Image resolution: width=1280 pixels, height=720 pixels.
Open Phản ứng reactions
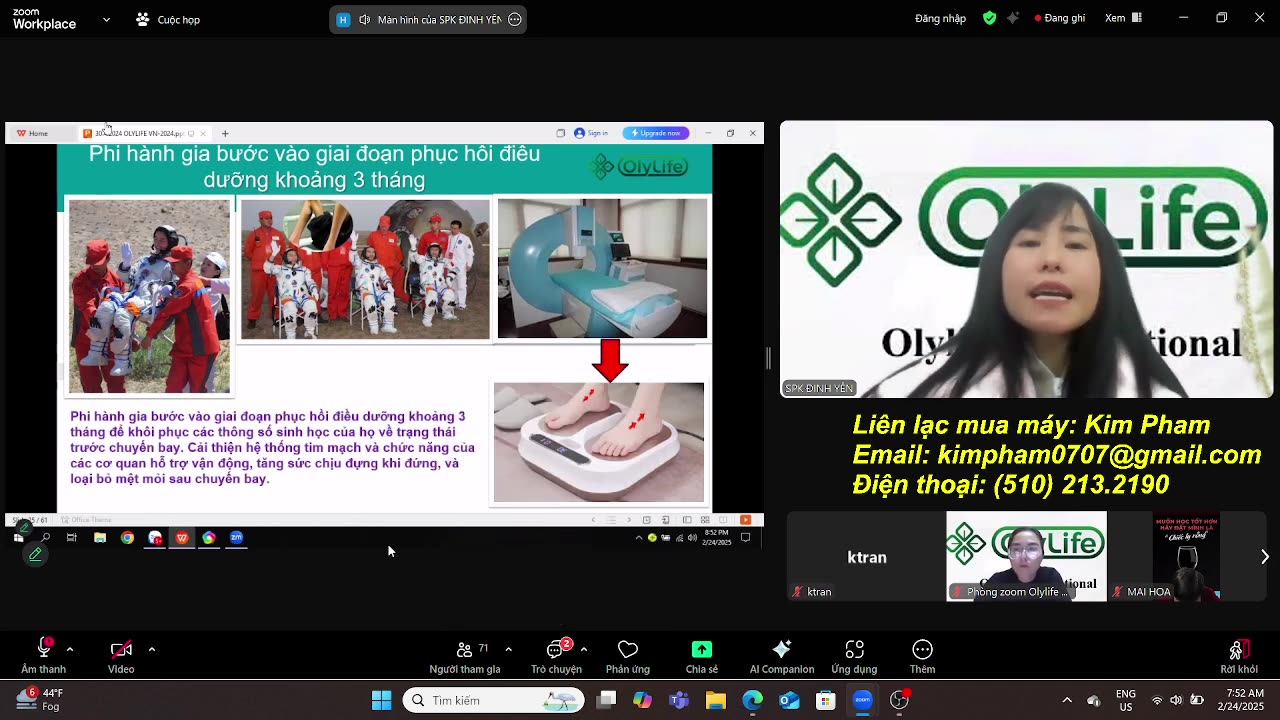[x=628, y=655]
